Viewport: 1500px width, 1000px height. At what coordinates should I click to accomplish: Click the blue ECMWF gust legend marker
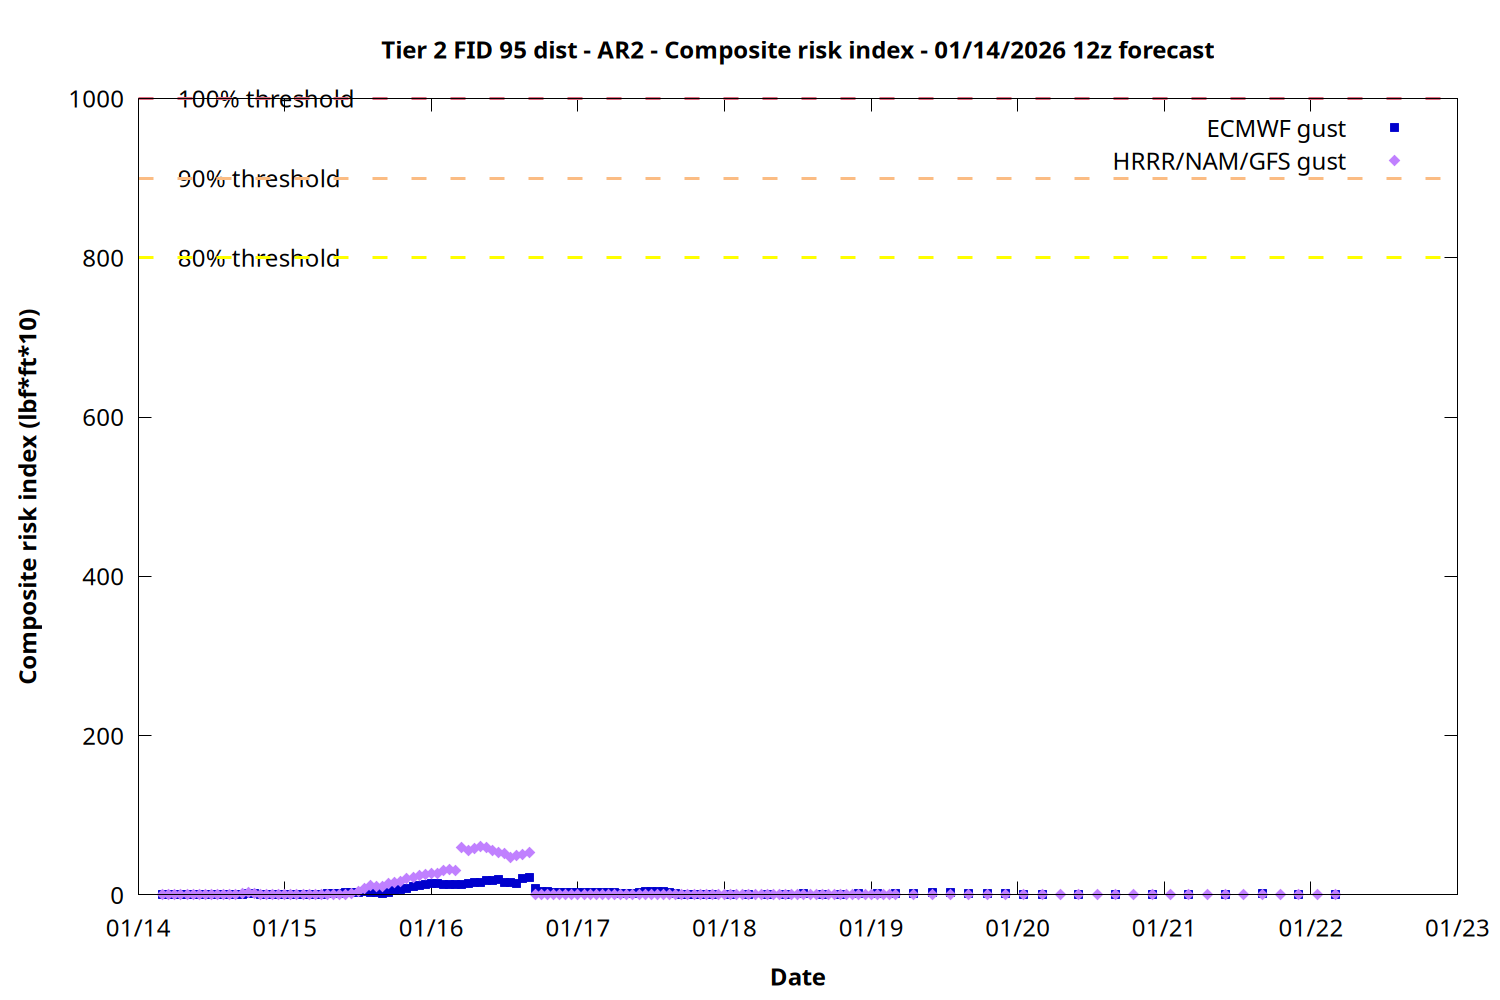[1394, 128]
